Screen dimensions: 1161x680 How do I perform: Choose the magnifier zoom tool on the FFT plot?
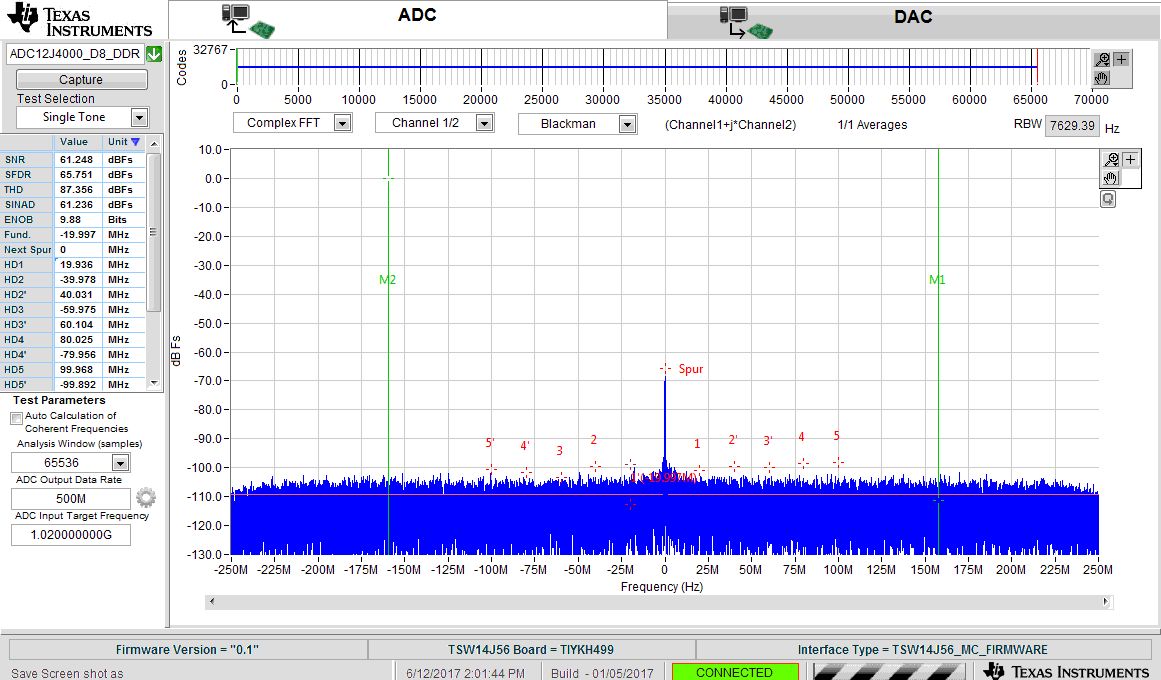(1111, 159)
